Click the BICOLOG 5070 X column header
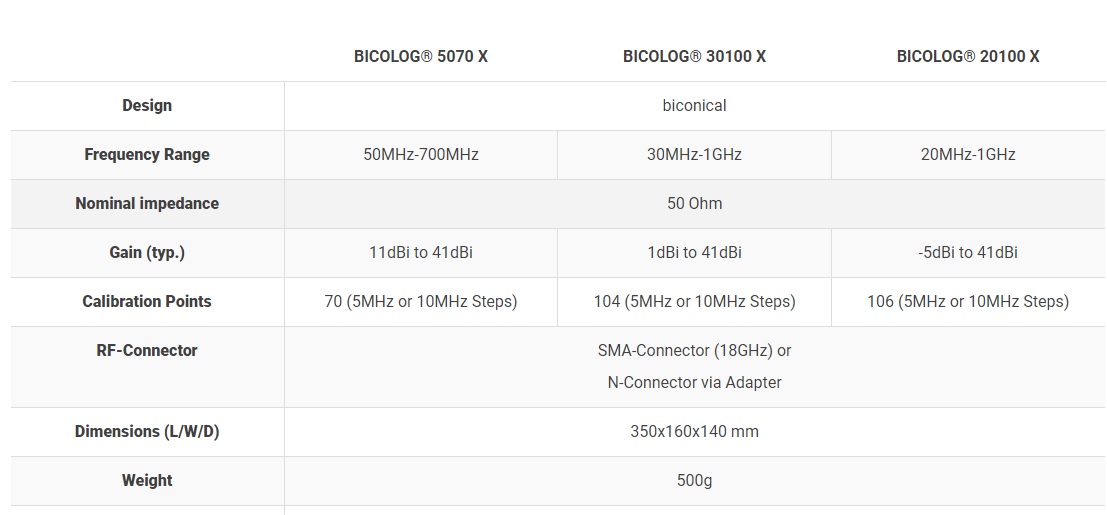1107x515 pixels. point(420,56)
